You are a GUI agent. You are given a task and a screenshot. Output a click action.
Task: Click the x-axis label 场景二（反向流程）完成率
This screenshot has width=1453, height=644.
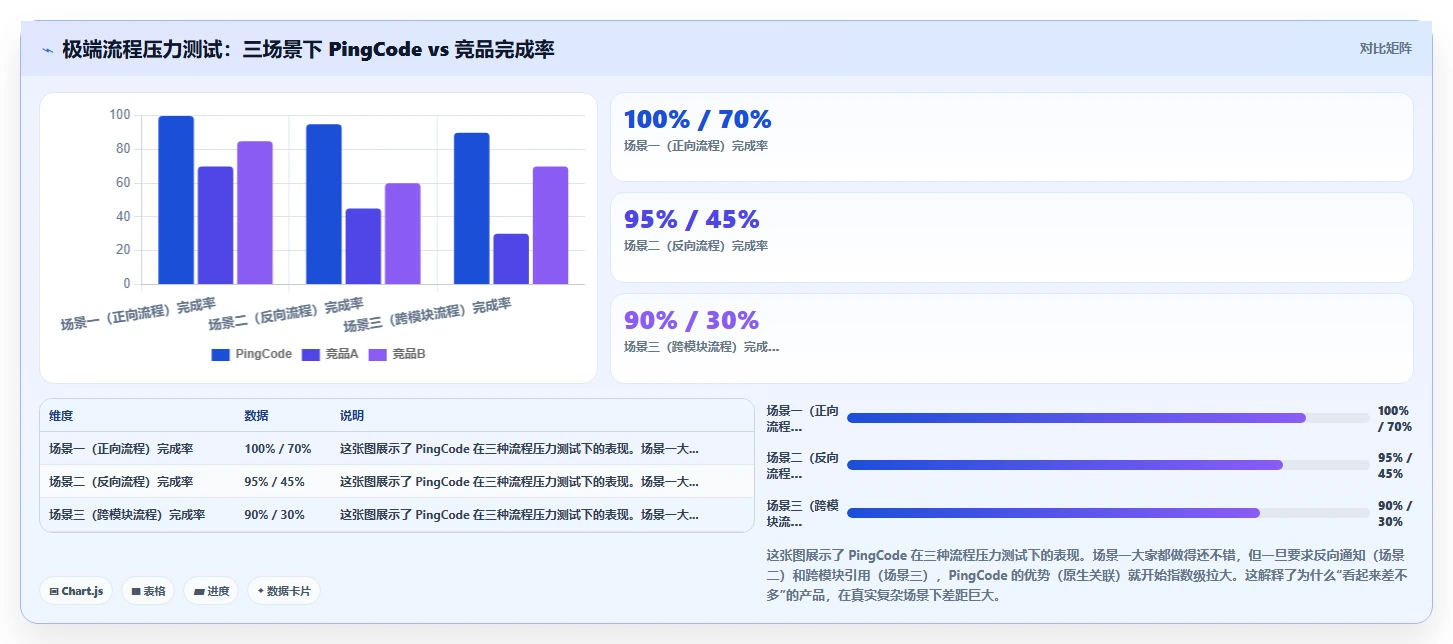(x=286, y=313)
